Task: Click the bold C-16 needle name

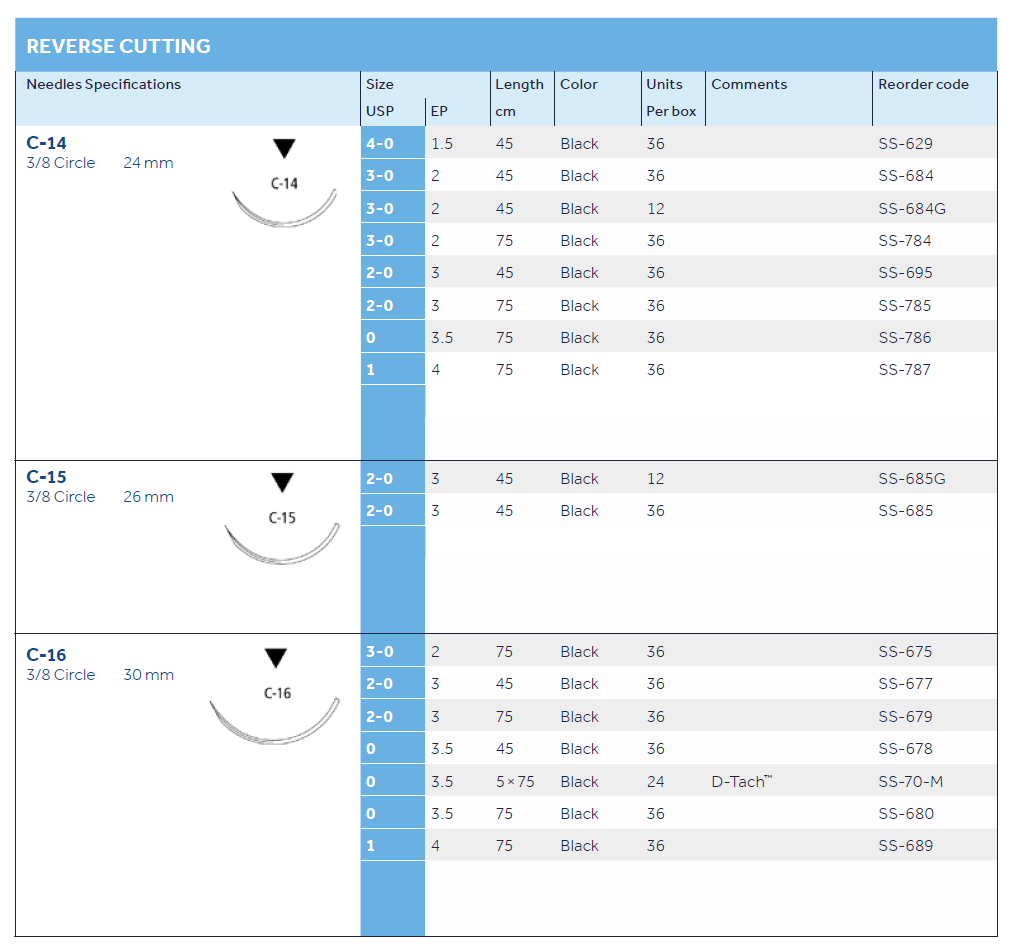Action: coord(46,655)
